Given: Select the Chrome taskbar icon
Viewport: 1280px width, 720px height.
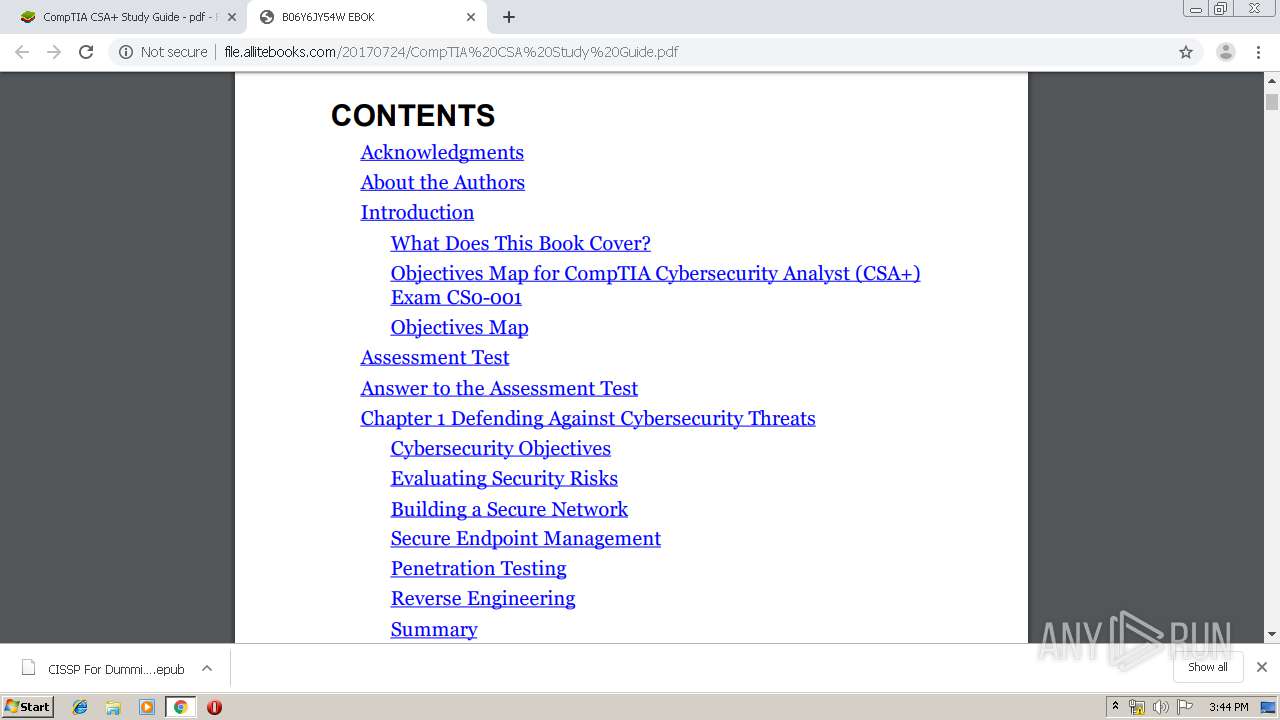Looking at the screenshot, I should coord(180,707).
